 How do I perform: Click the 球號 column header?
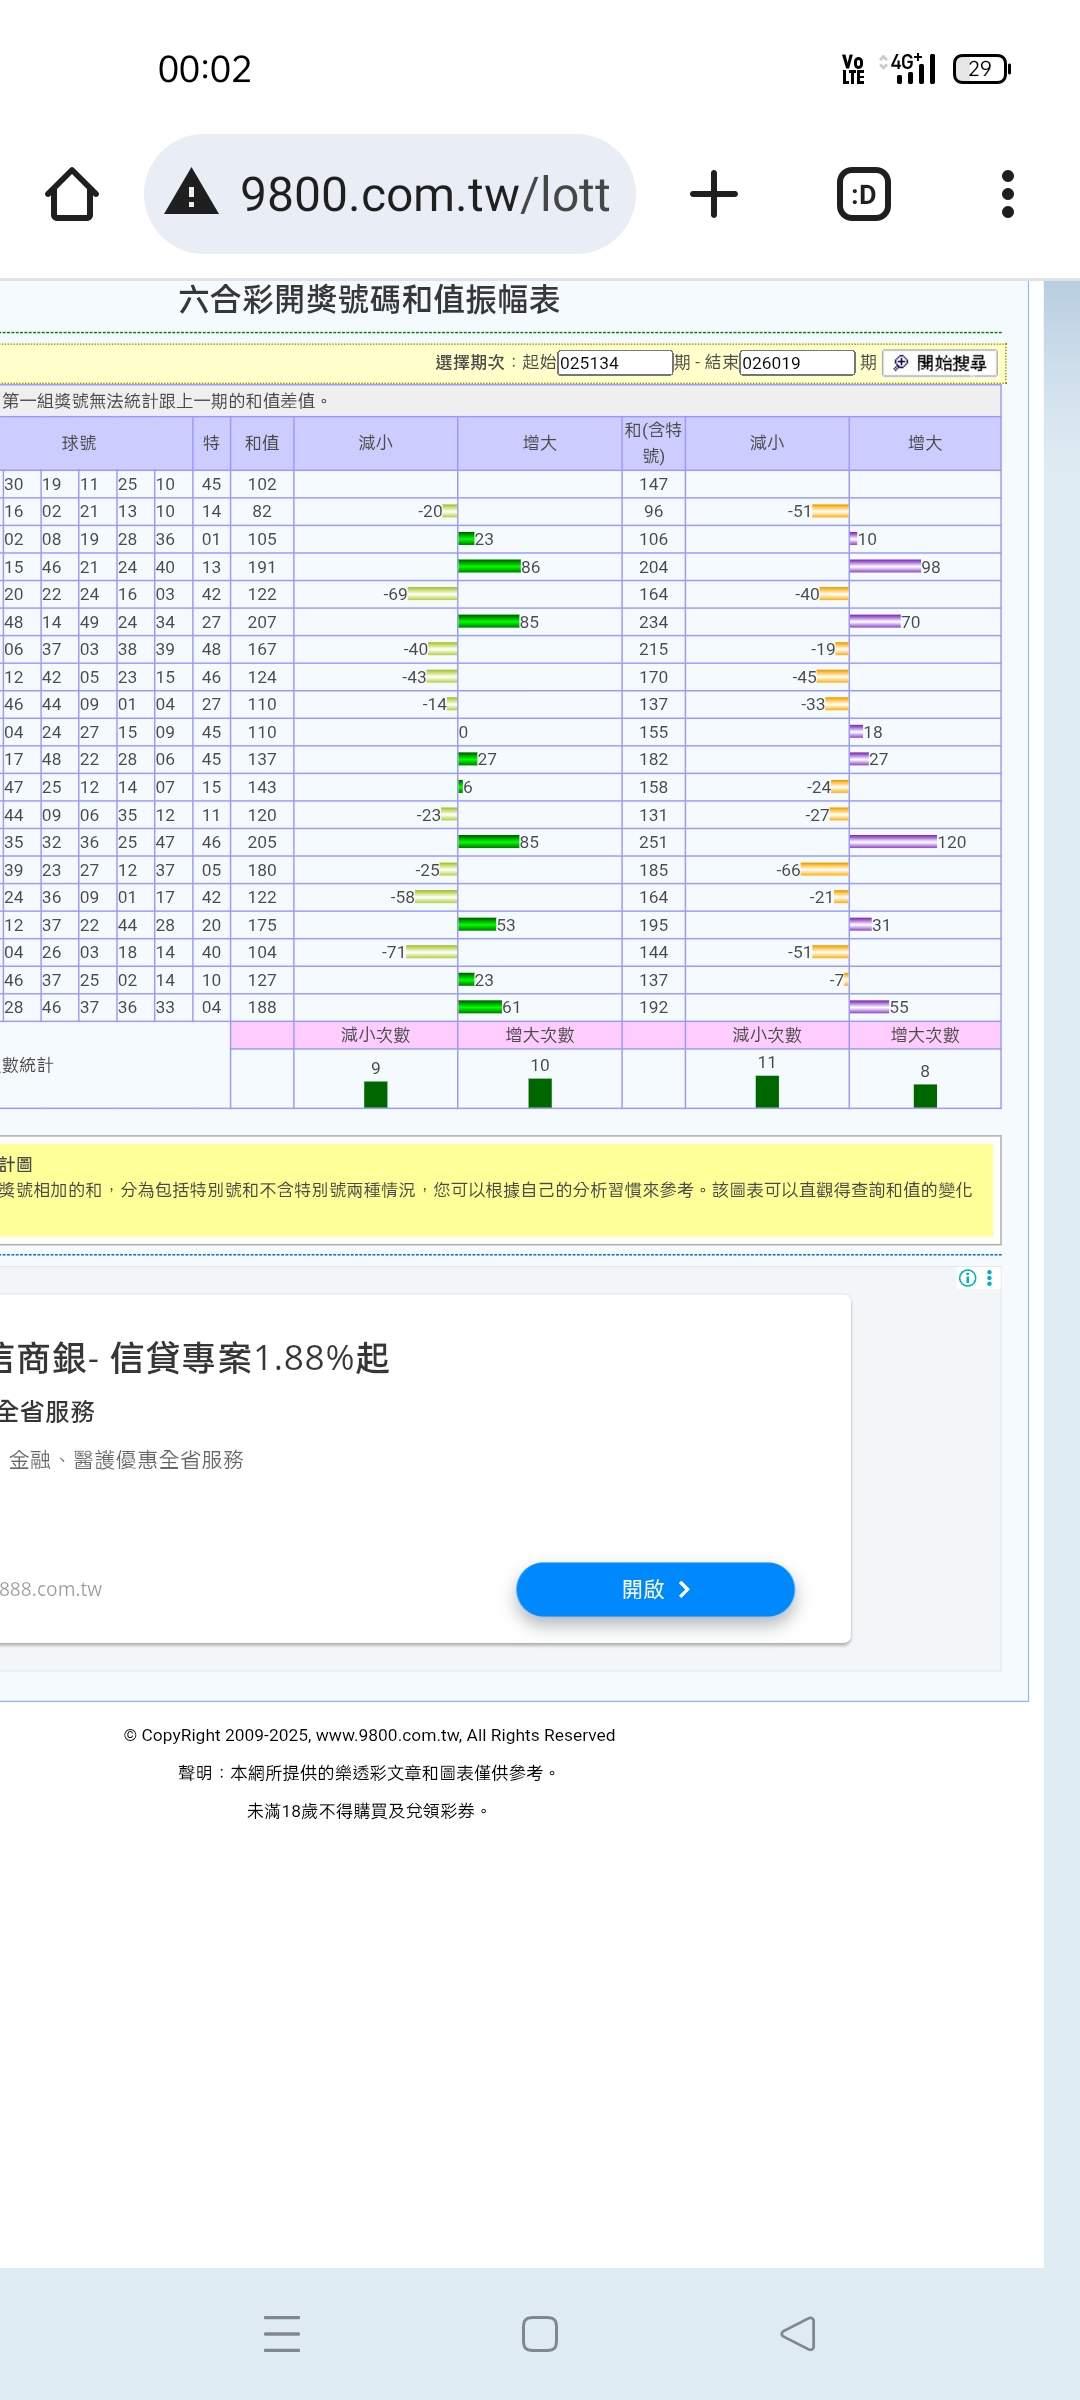(79, 443)
